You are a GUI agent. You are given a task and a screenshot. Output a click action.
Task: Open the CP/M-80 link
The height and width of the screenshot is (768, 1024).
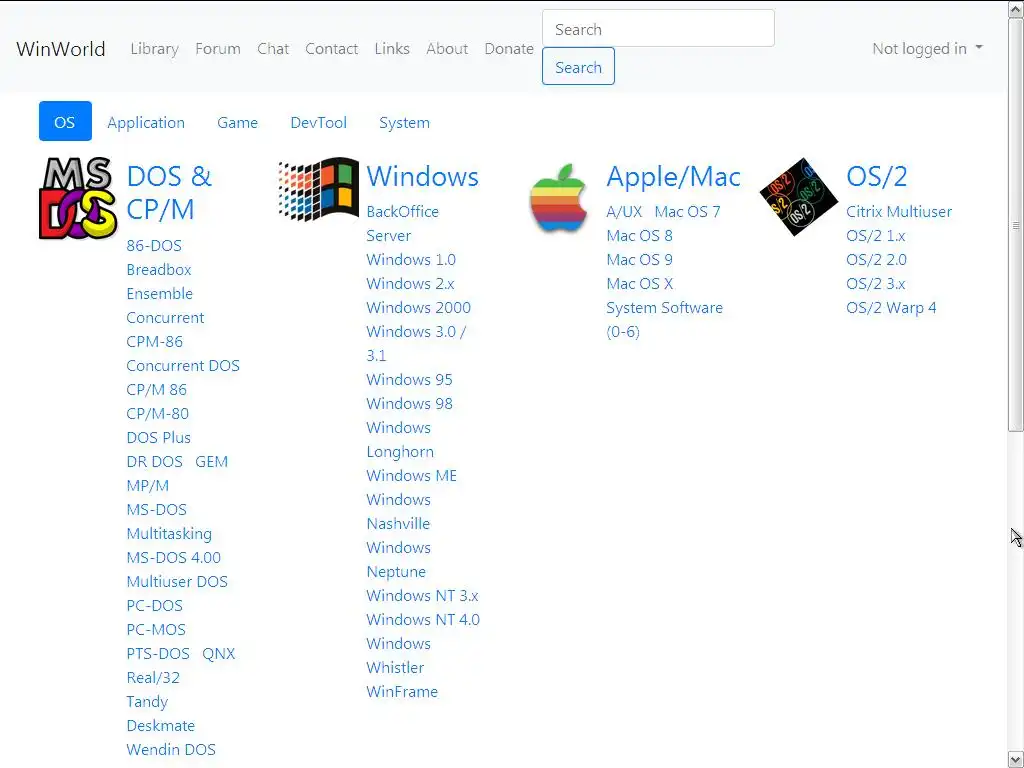(x=157, y=413)
